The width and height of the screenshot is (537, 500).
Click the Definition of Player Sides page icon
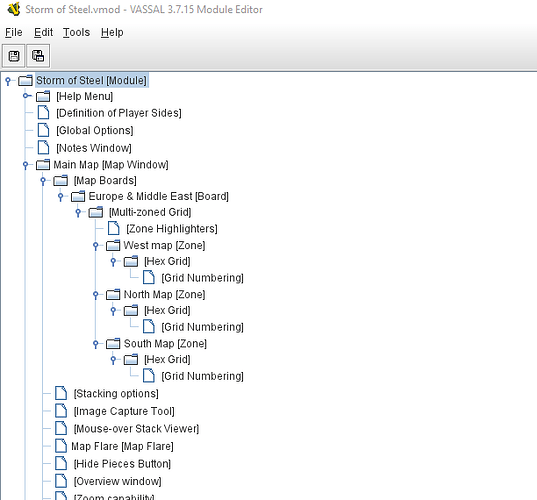coord(43,112)
